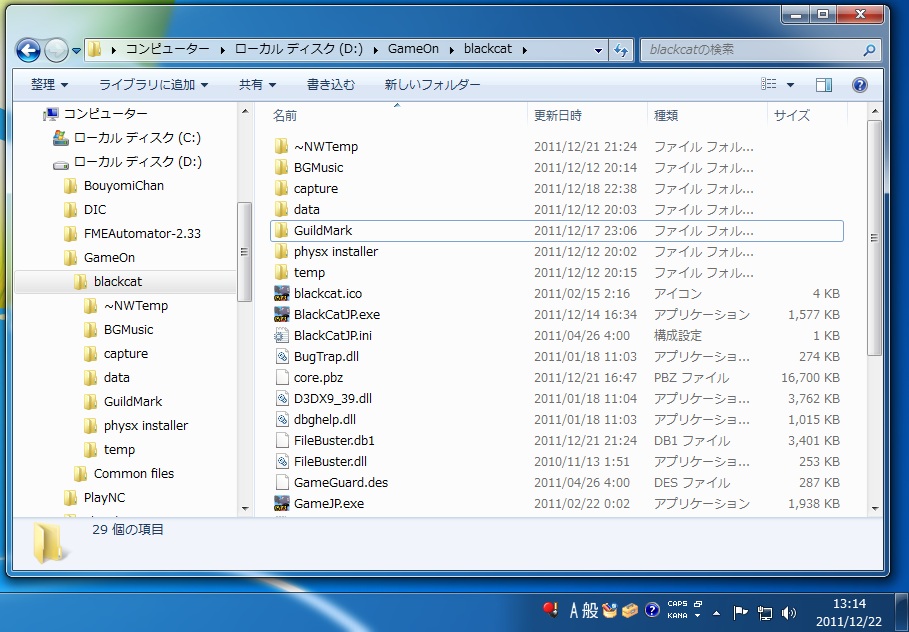The height and width of the screenshot is (632, 909).
Task: Click the refresh button beside address bar
Action: pyautogui.click(x=621, y=49)
